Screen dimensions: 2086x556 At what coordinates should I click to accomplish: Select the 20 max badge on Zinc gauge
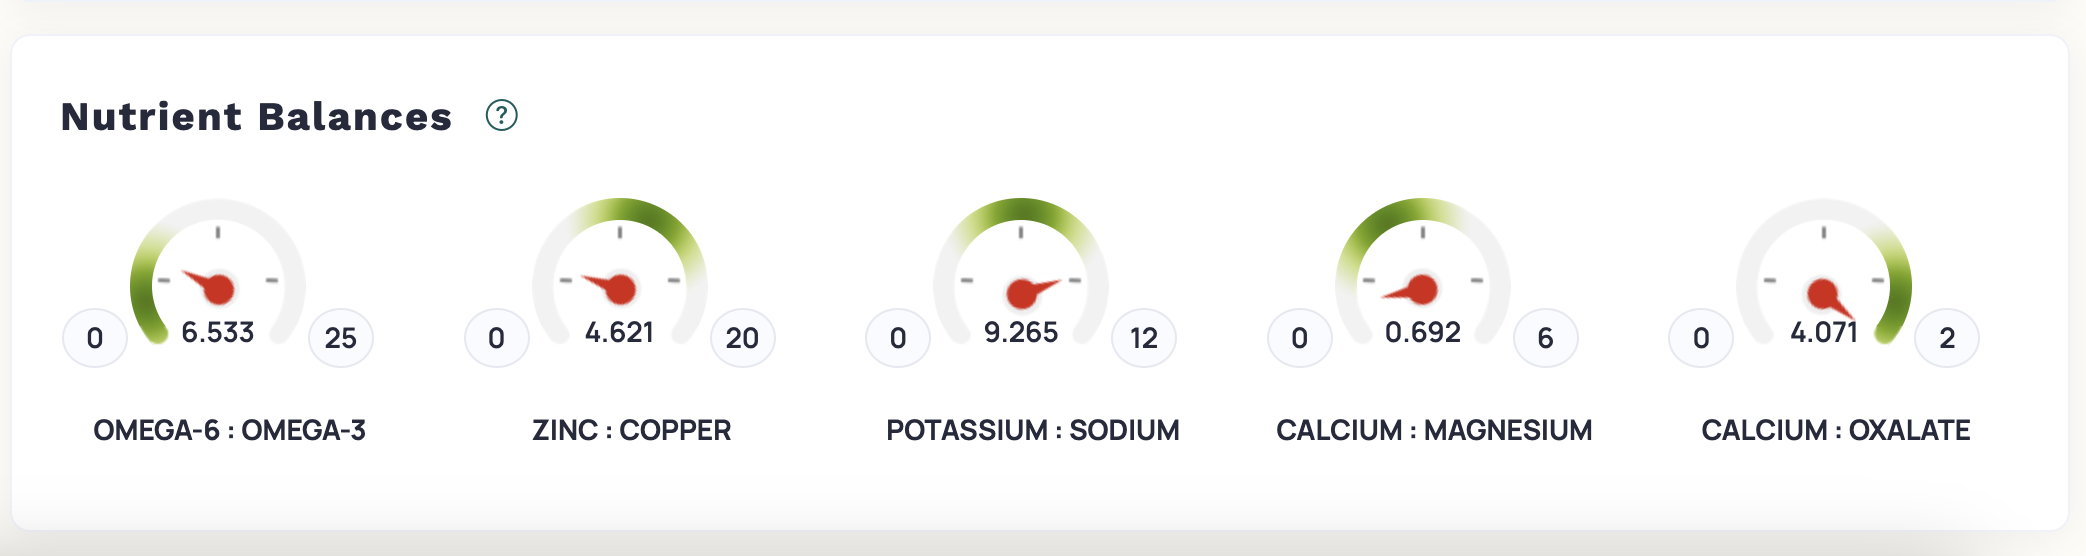tap(742, 338)
